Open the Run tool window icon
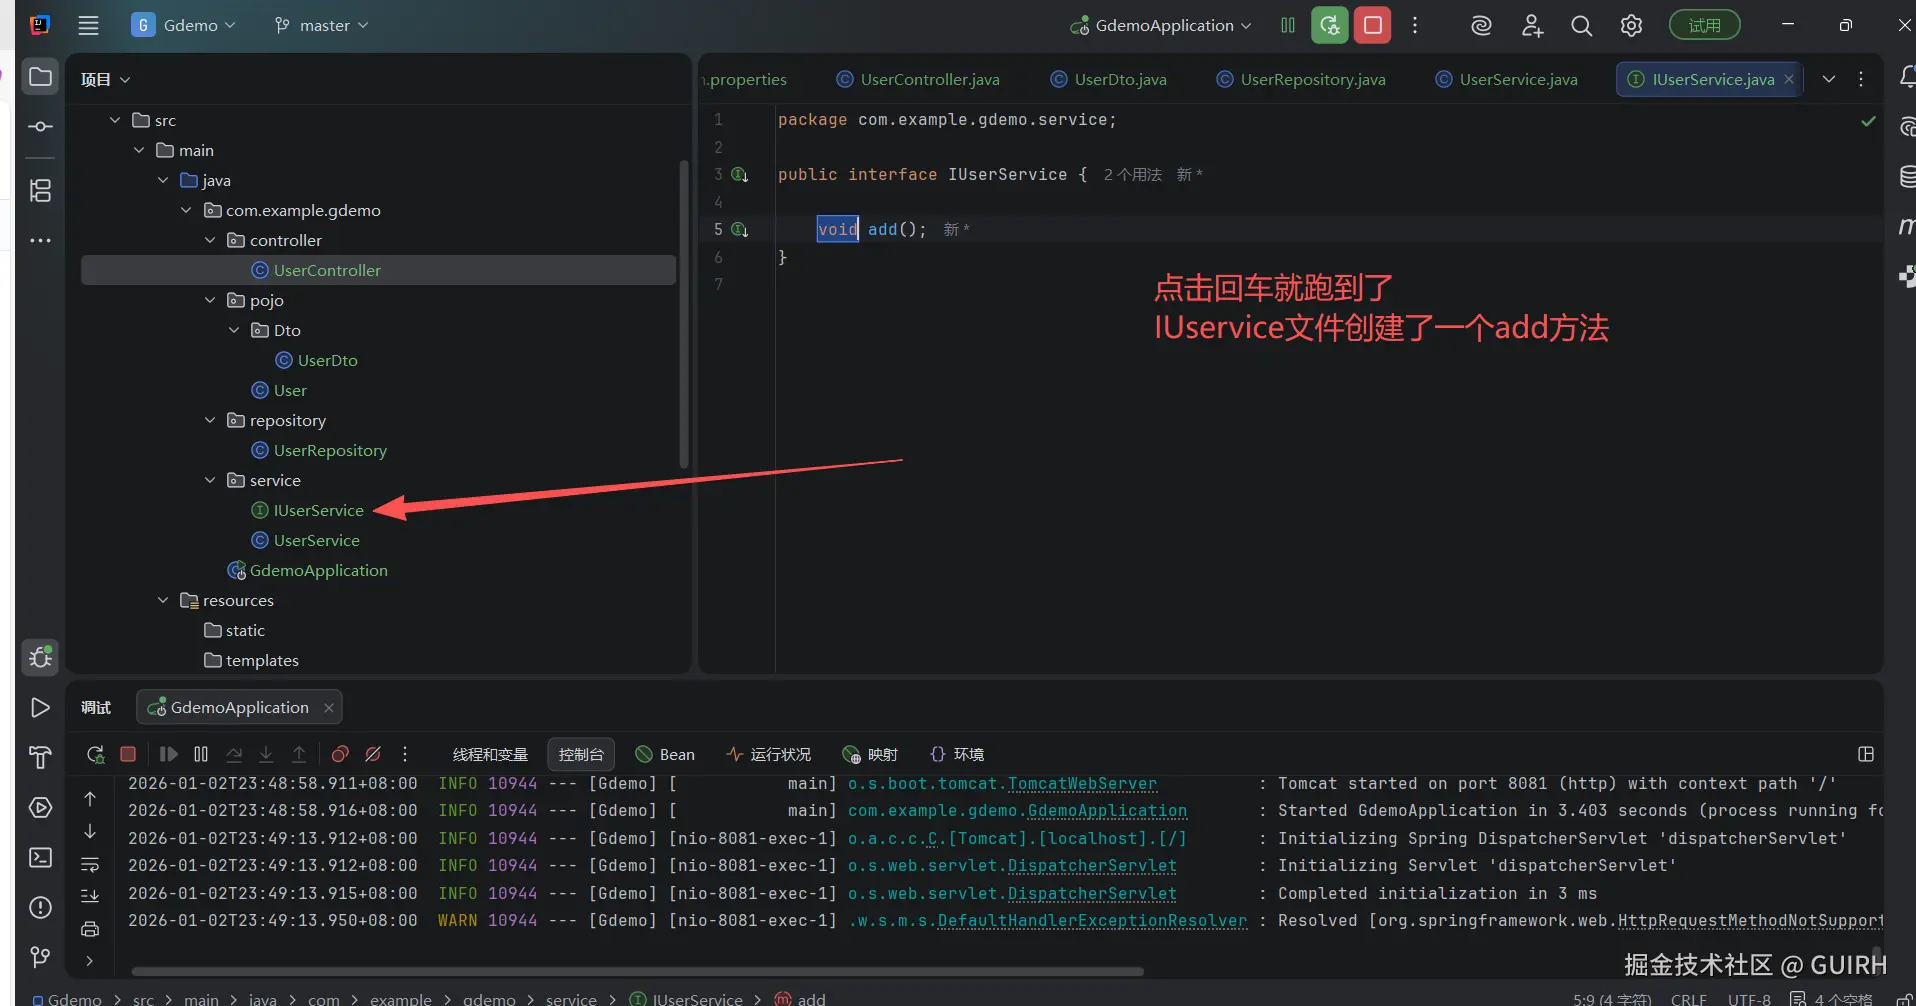1916x1006 pixels. point(40,708)
